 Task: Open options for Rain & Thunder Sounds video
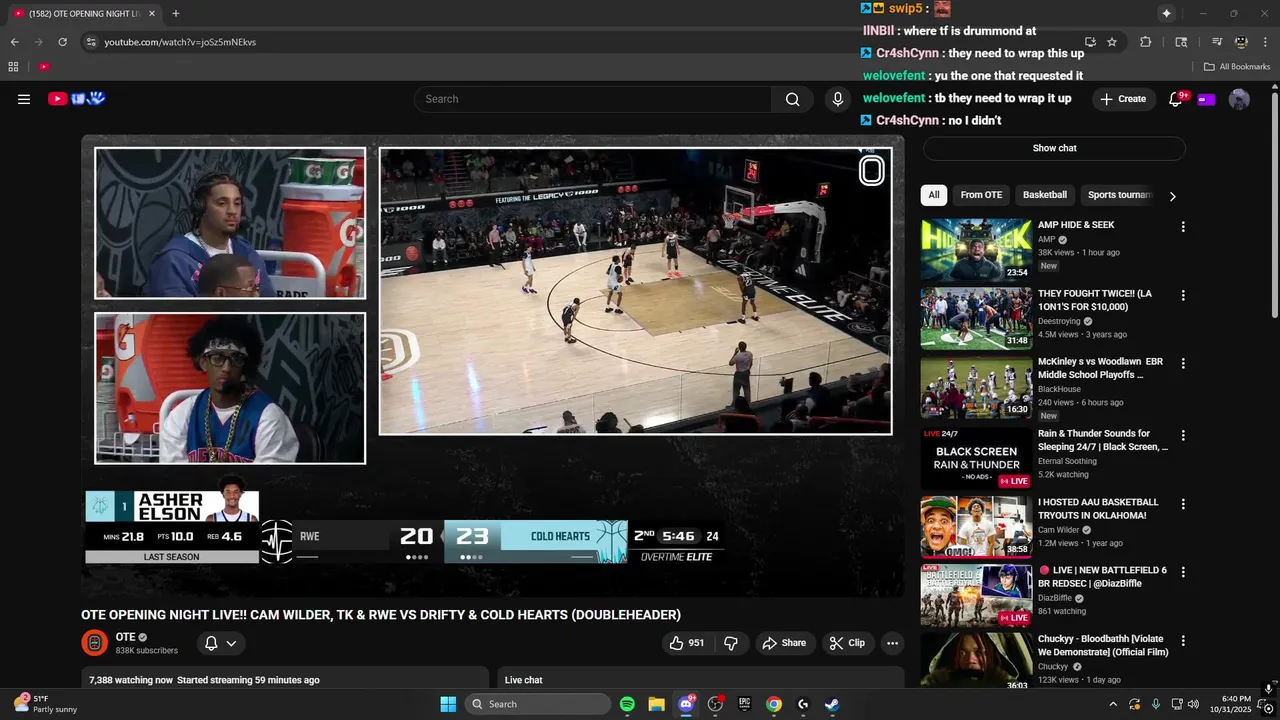pos(1183,436)
